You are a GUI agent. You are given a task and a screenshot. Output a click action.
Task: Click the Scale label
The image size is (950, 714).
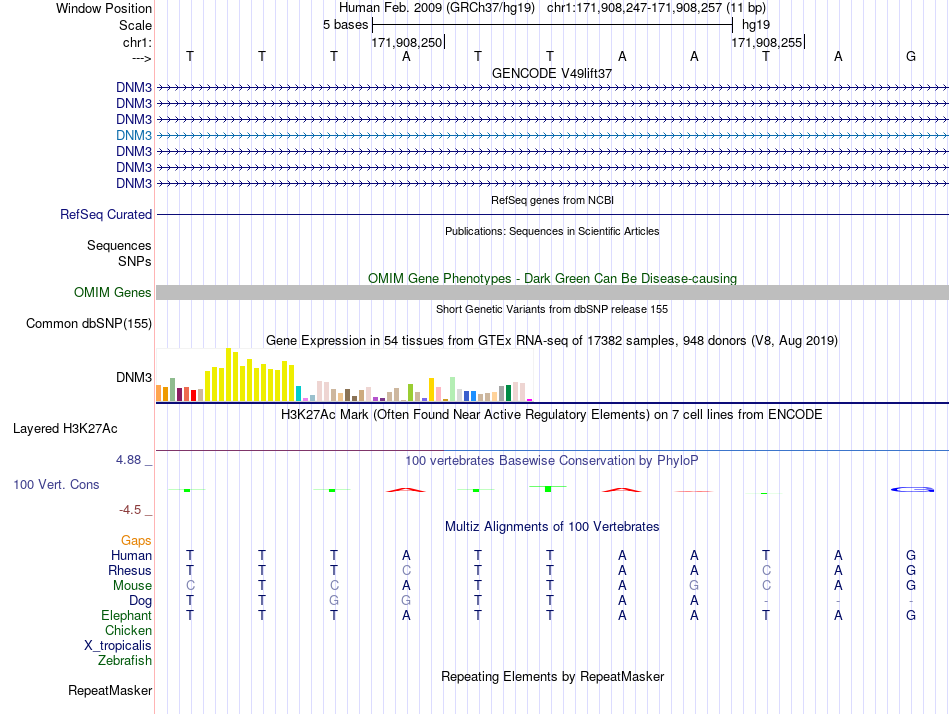pyautogui.click(x=136, y=25)
